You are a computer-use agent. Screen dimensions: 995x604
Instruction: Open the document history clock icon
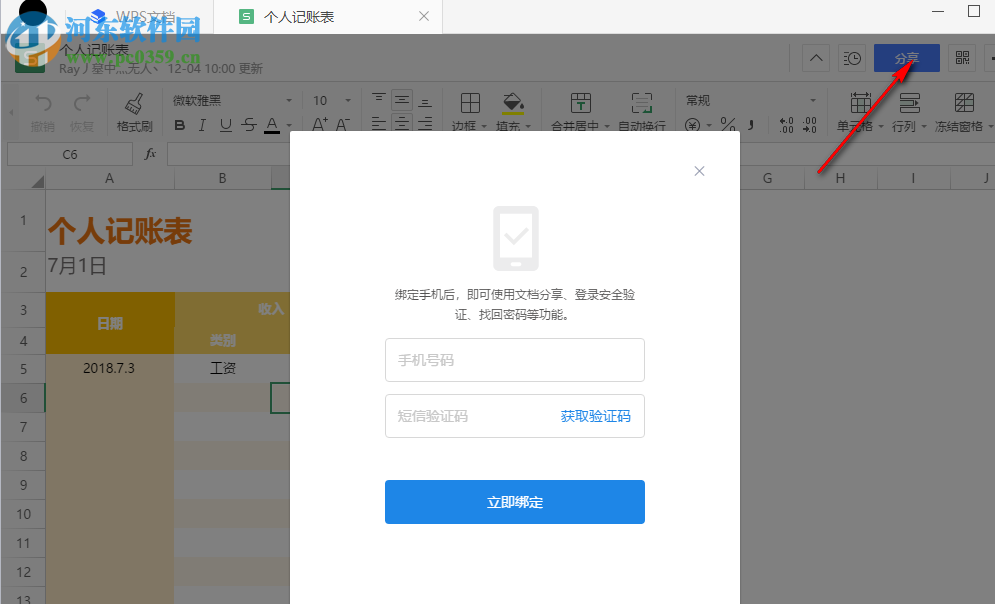click(x=851, y=58)
